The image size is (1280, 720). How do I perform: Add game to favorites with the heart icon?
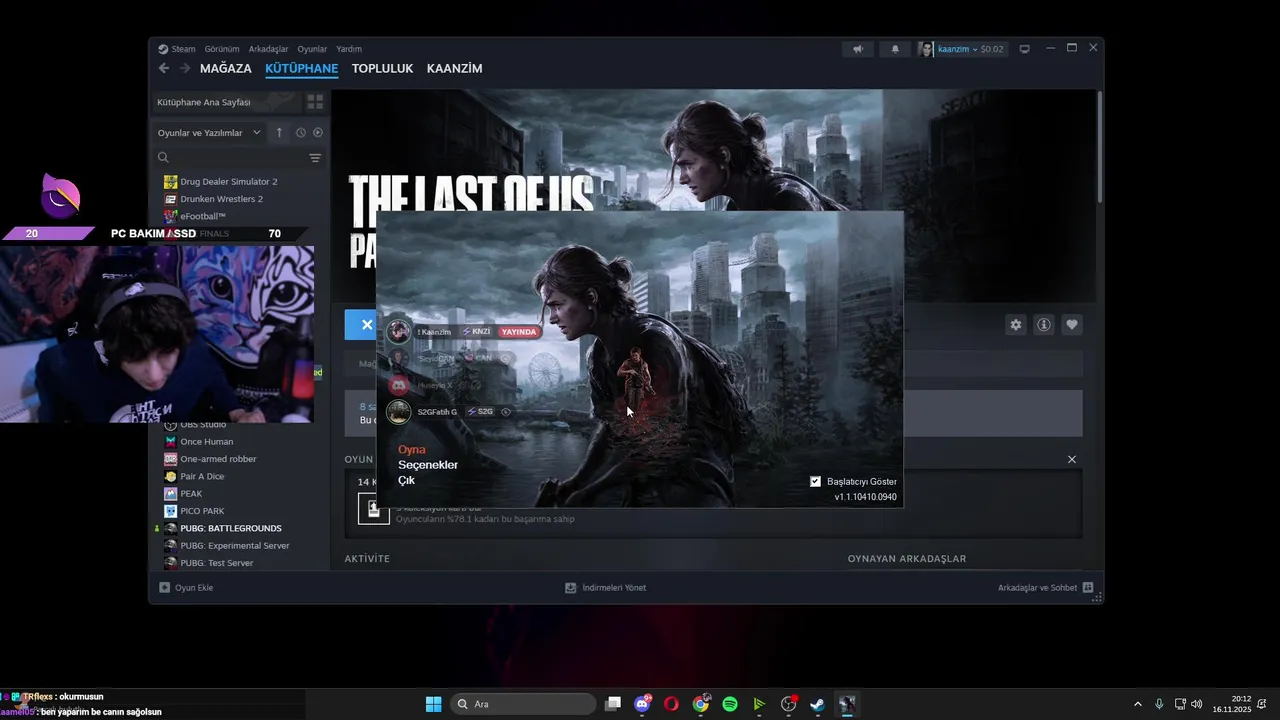(1072, 325)
